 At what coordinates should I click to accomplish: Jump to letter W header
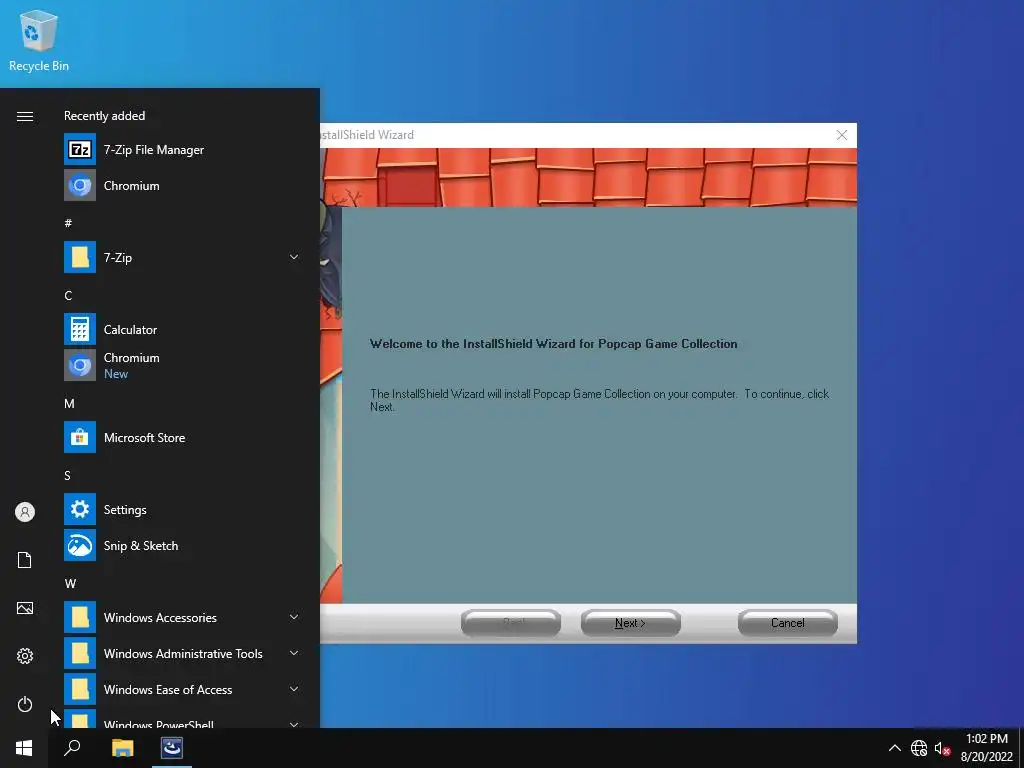pyautogui.click(x=70, y=583)
